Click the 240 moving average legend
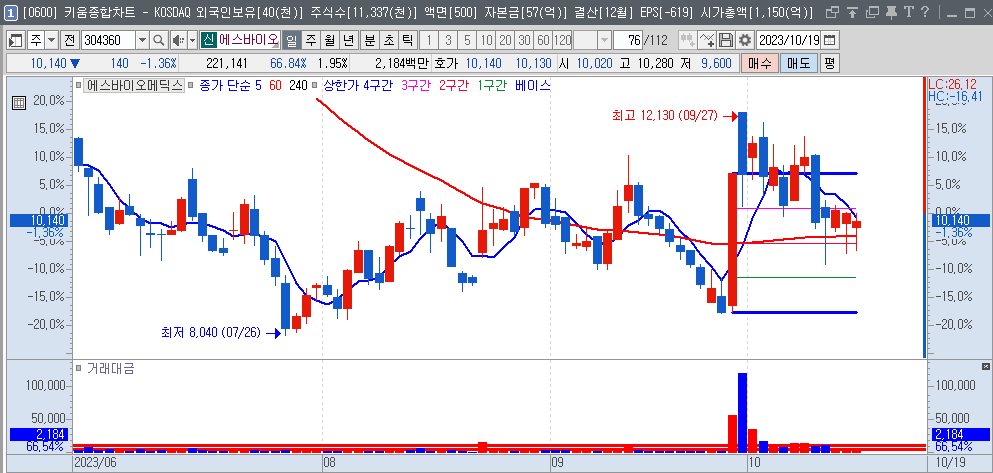Image resolution: width=993 pixels, height=473 pixels. pos(298,85)
